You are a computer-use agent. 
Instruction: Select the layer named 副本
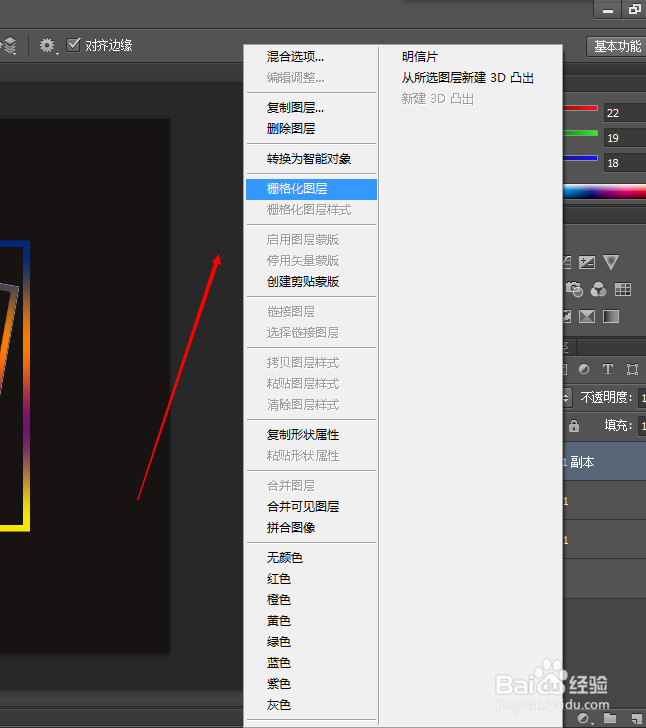(x=604, y=462)
